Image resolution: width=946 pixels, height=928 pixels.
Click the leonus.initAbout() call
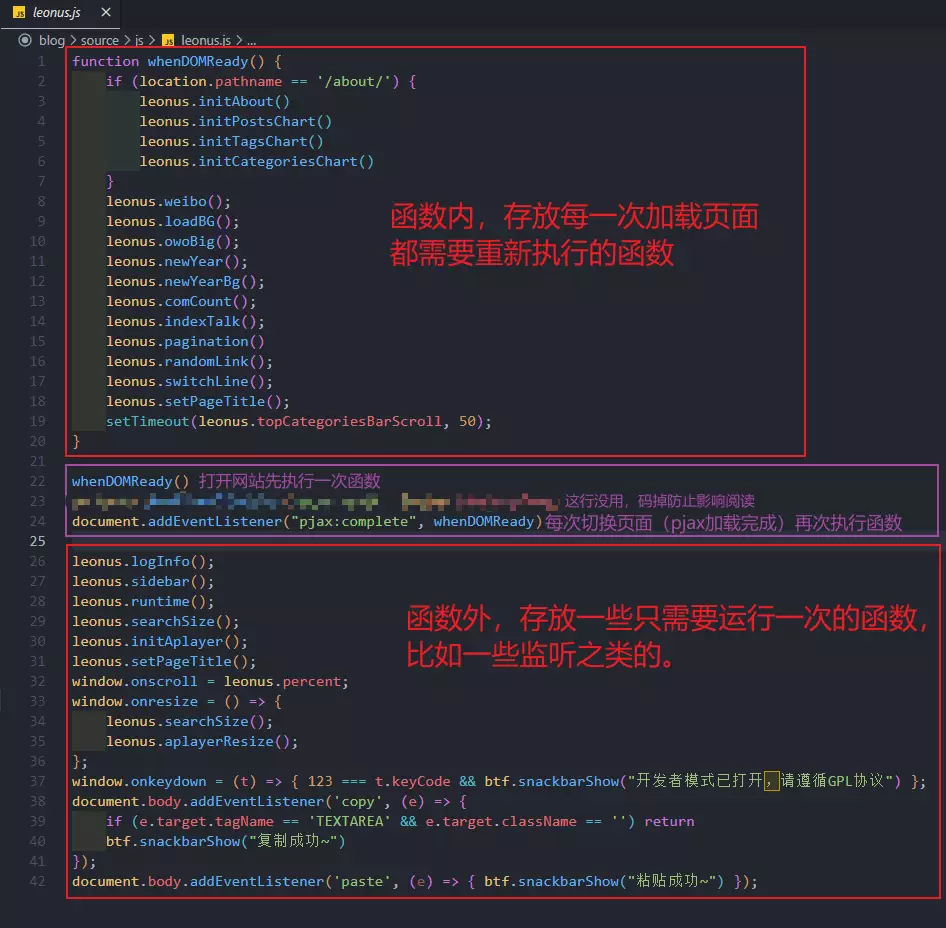click(x=214, y=101)
